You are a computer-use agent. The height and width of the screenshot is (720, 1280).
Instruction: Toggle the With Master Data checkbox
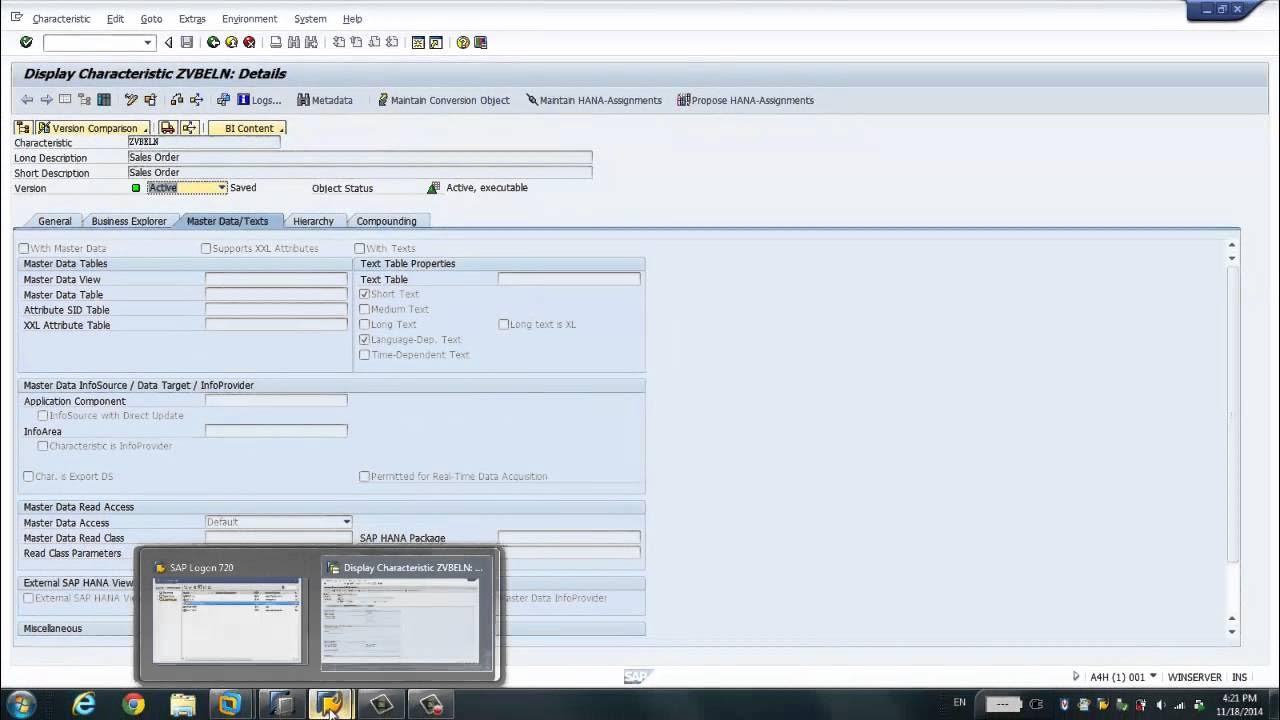[24, 248]
